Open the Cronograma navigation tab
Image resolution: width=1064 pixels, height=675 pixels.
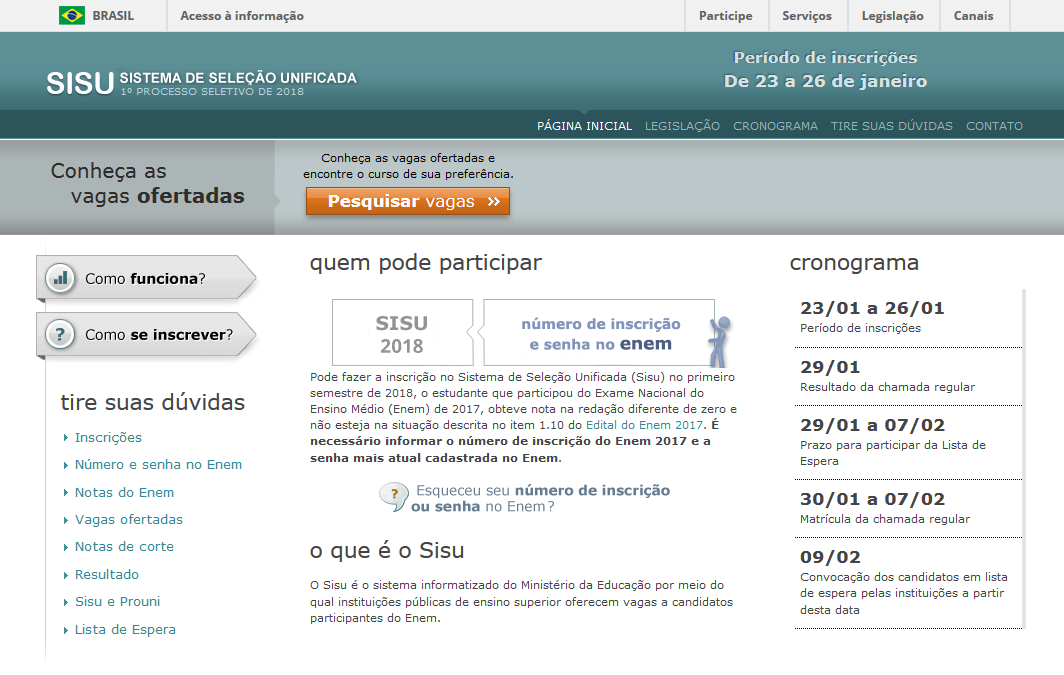[x=775, y=126]
